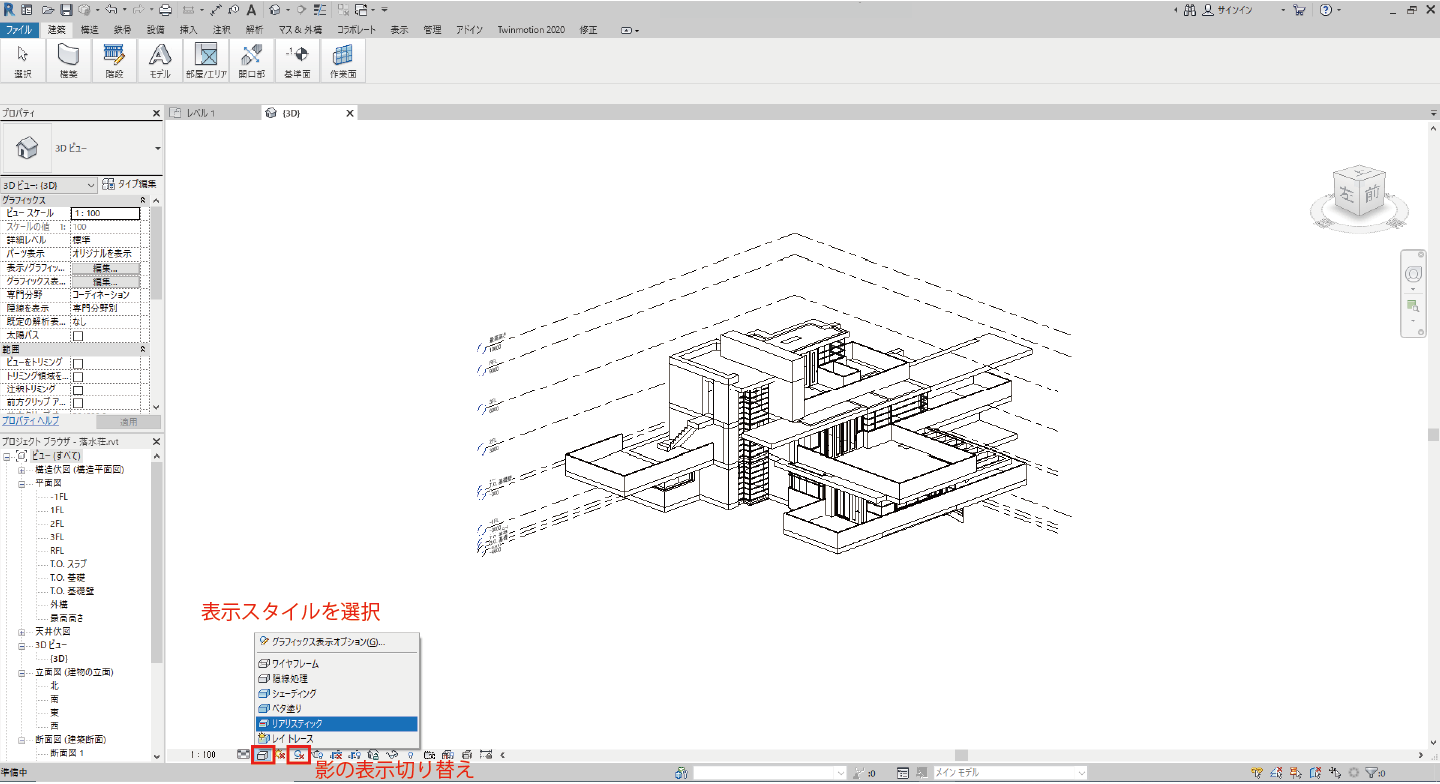Enable the 太陽パス checkbox
Viewport: 1440px width, 784px height.
point(78,336)
